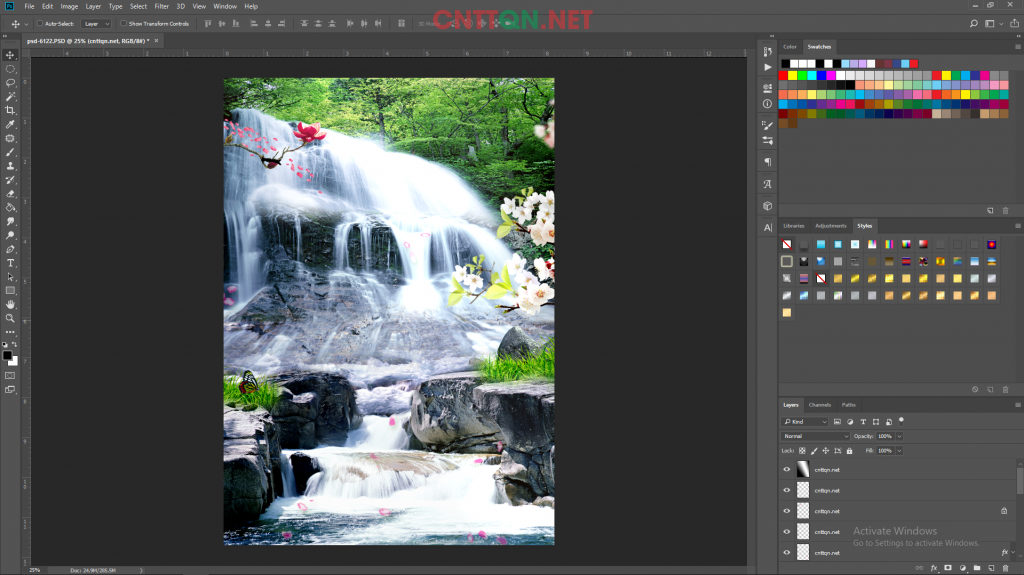Hide the locked cnttqn.net layer
Image resolution: width=1024 pixels, height=575 pixels.
(x=786, y=511)
